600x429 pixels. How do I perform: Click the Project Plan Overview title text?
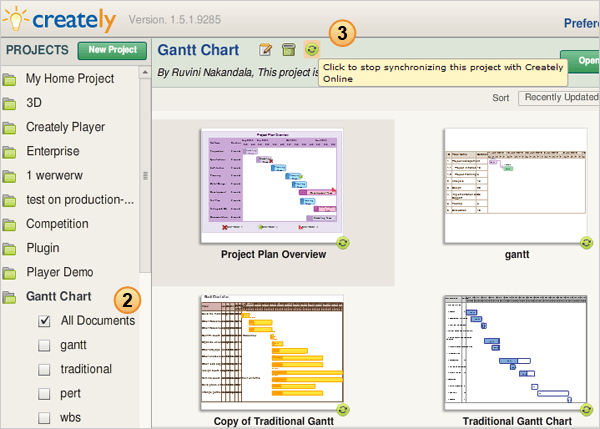pyautogui.click(x=274, y=254)
